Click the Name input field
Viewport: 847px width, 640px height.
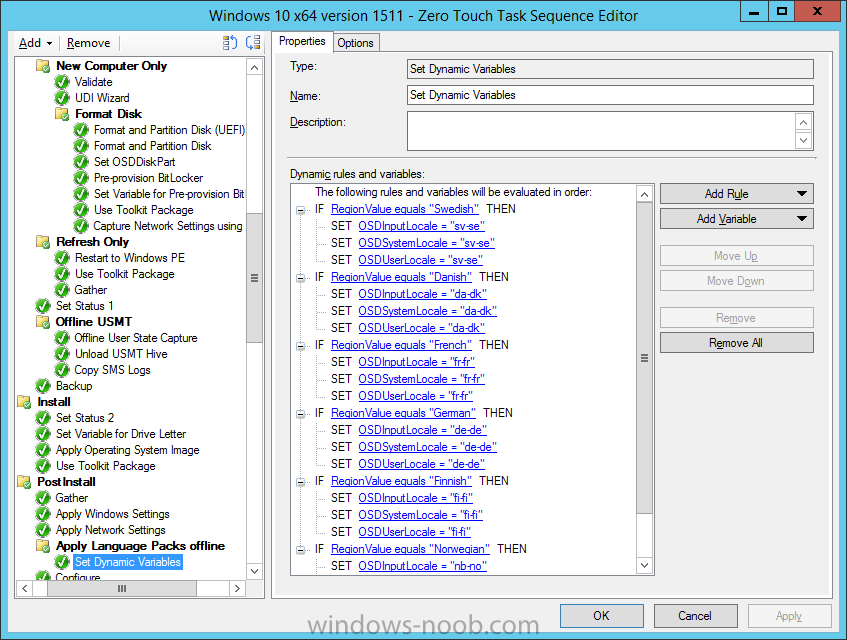(x=610, y=95)
